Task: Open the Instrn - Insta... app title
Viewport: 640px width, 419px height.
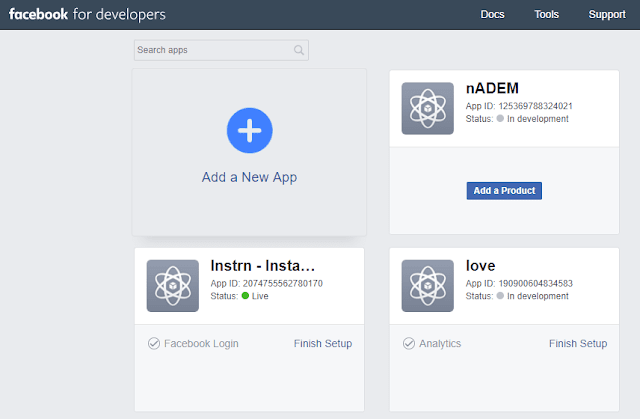Action: pos(263,266)
